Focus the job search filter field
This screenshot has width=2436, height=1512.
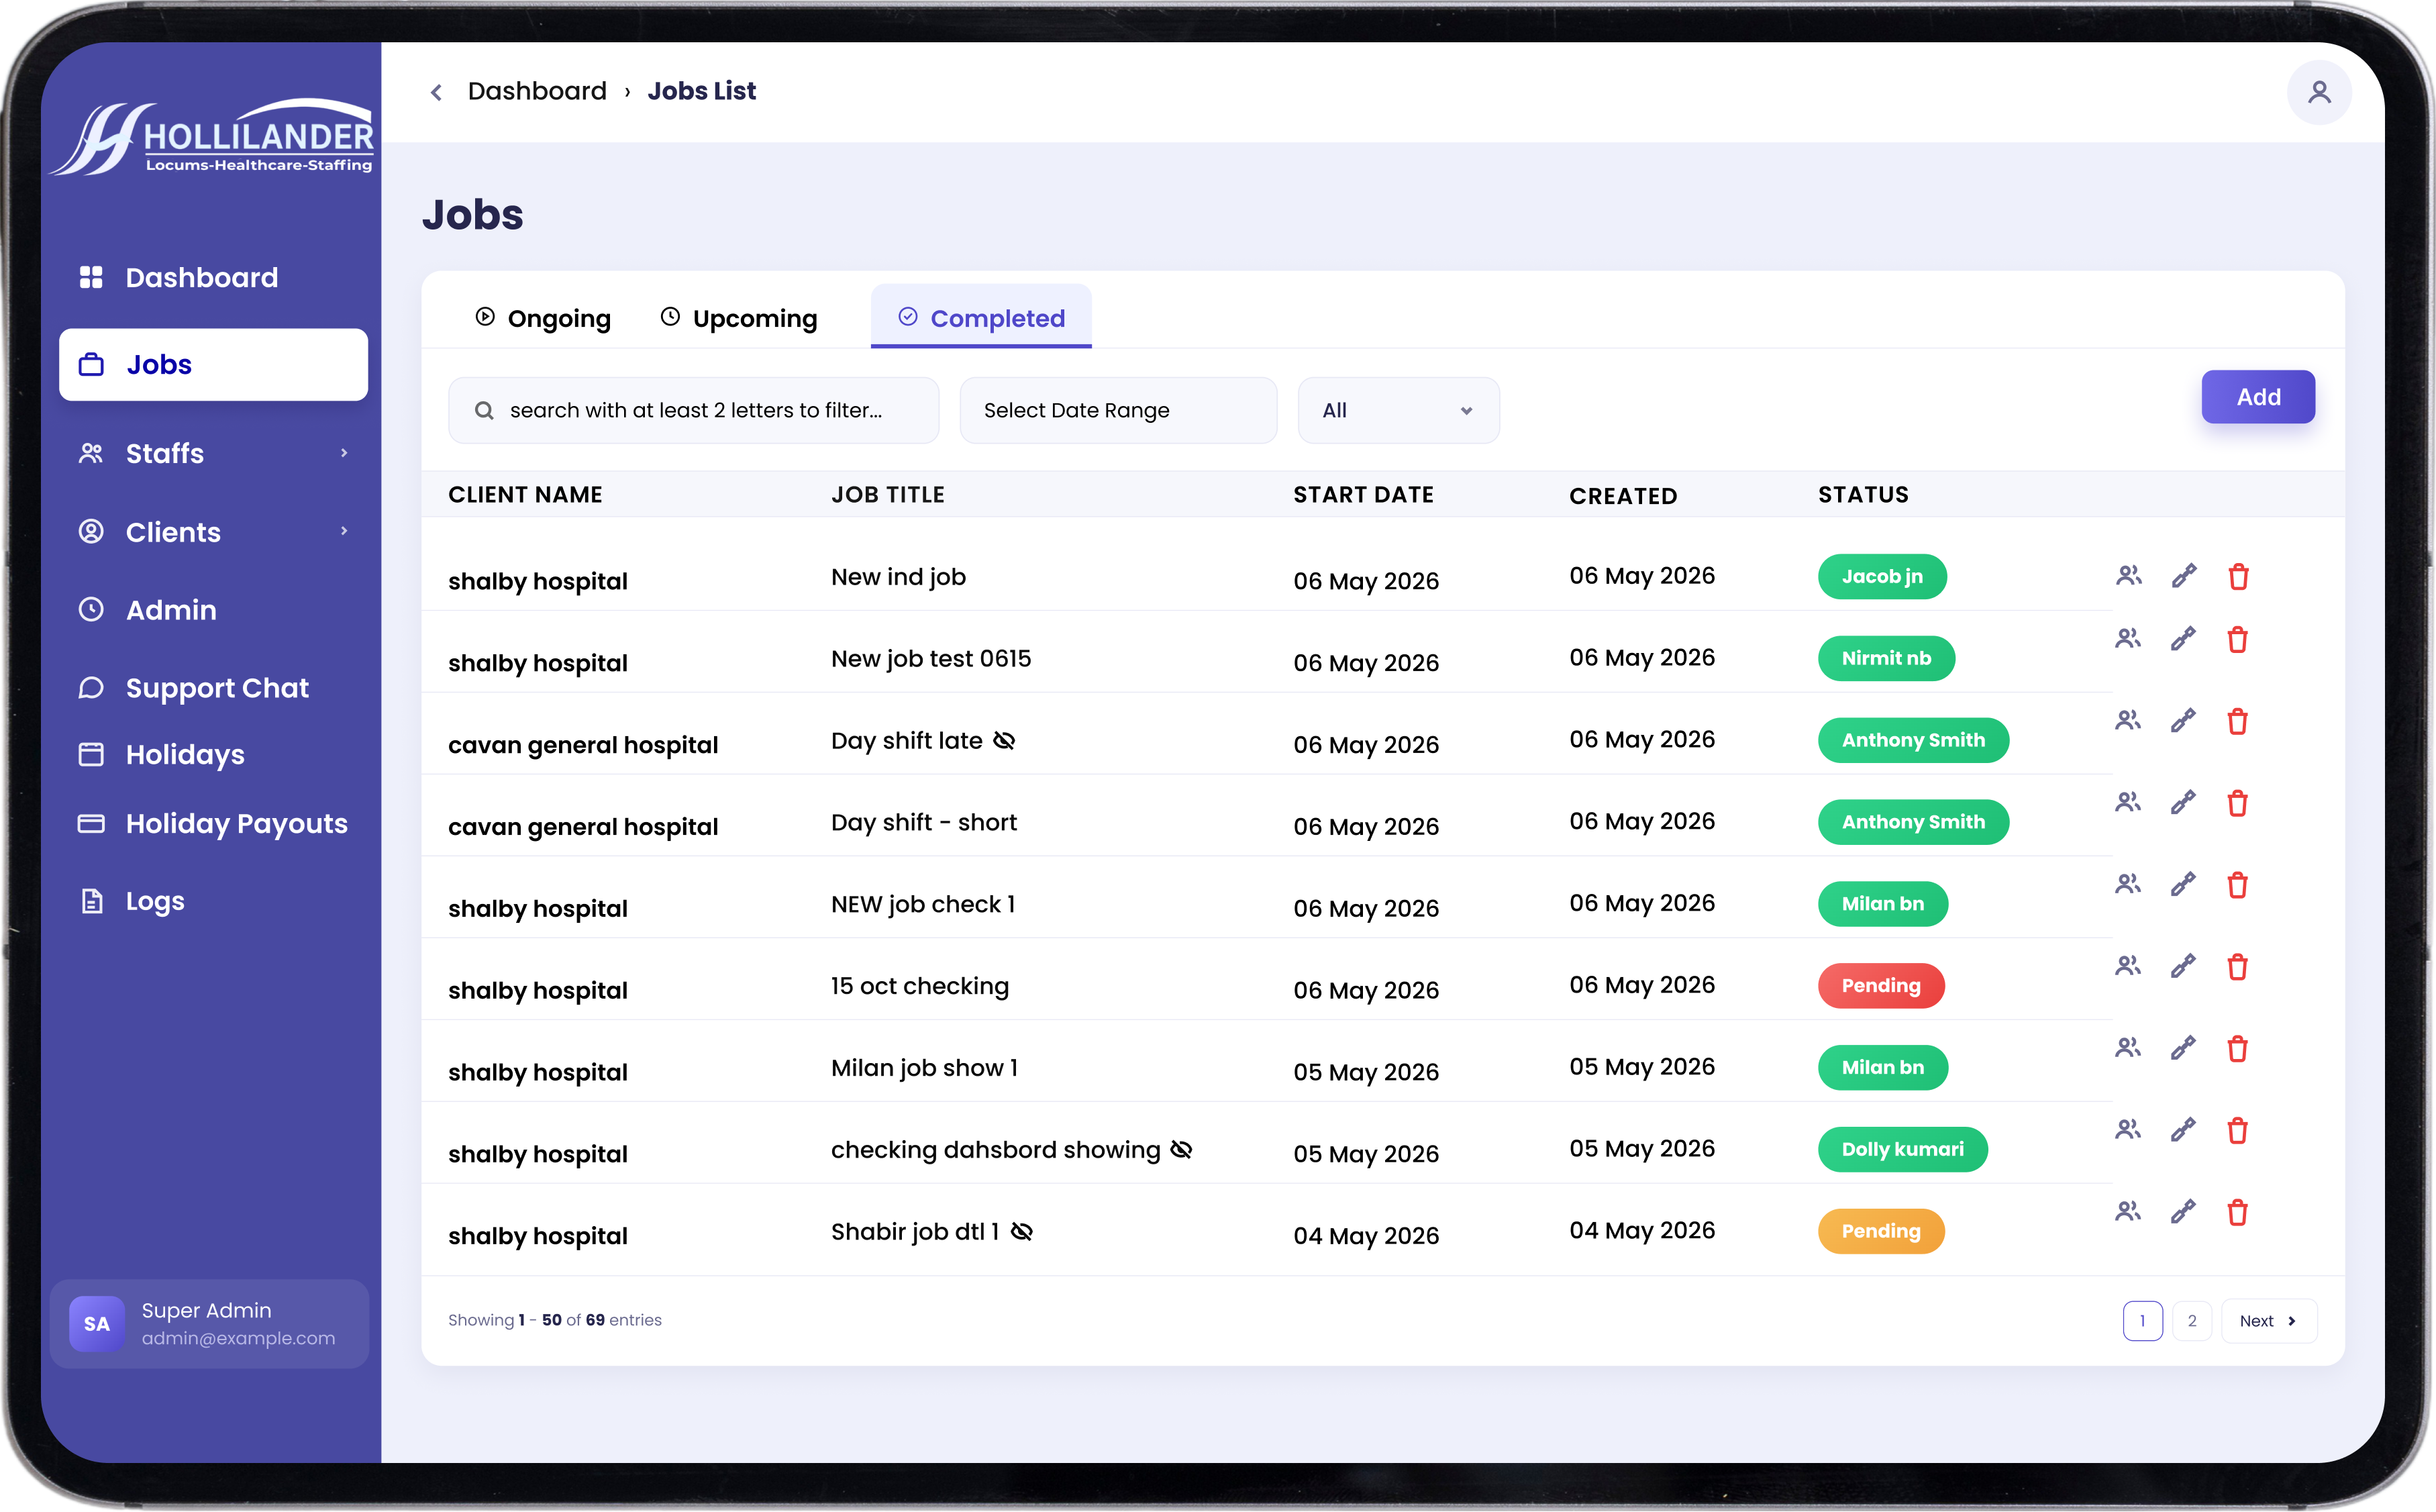[694, 410]
